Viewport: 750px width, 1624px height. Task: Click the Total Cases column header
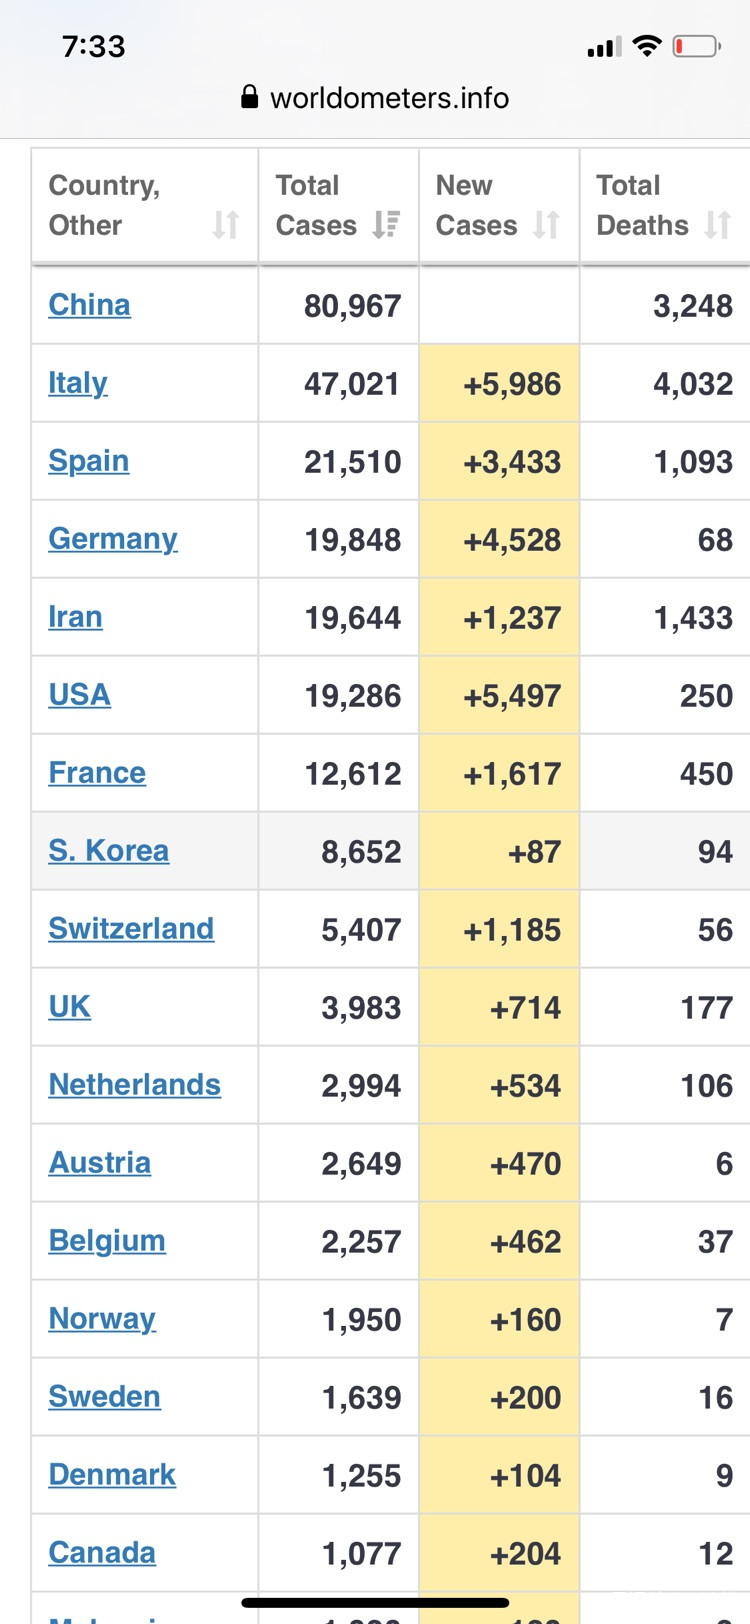pyautogui.click(x=315, y=205)
